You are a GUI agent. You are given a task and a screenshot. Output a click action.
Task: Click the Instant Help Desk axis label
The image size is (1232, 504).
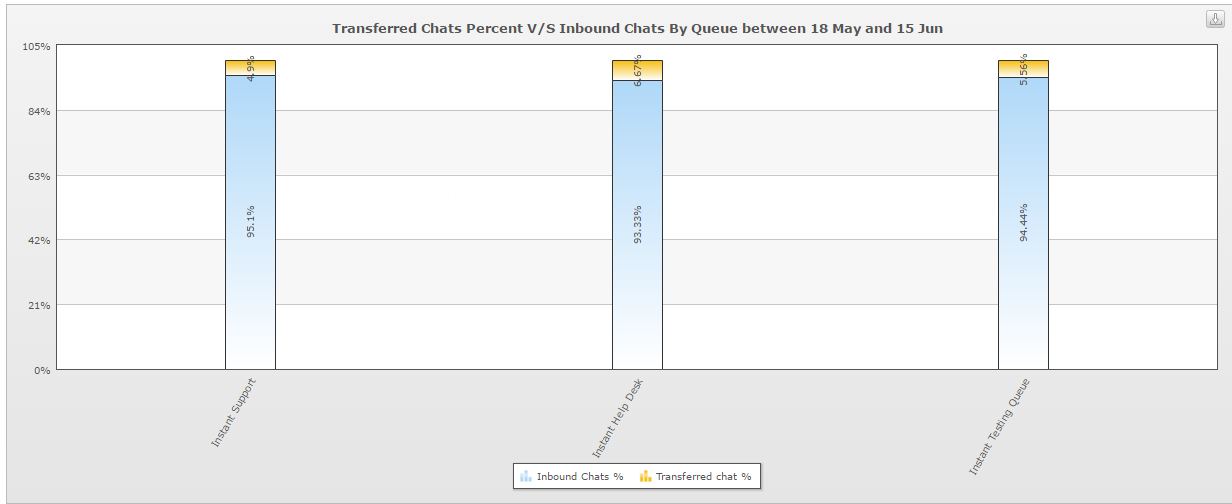[x=618, y=416]
